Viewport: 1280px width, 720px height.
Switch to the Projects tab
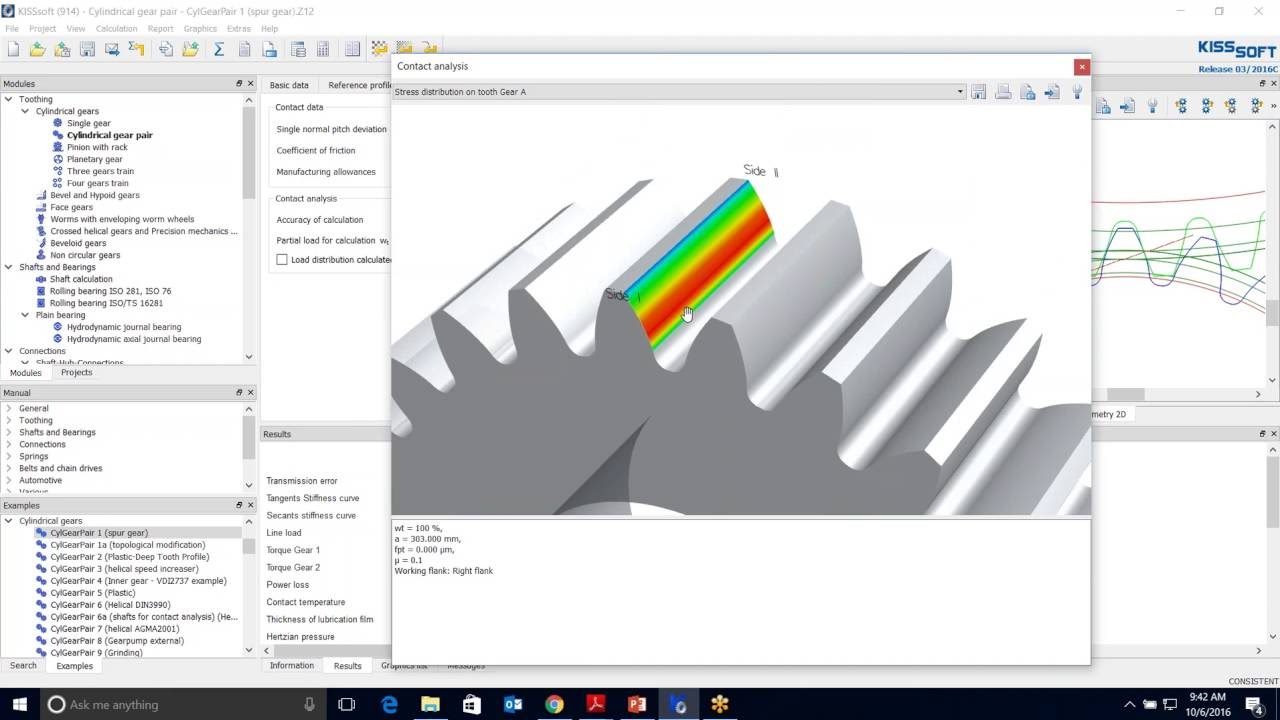click(77, 372)
